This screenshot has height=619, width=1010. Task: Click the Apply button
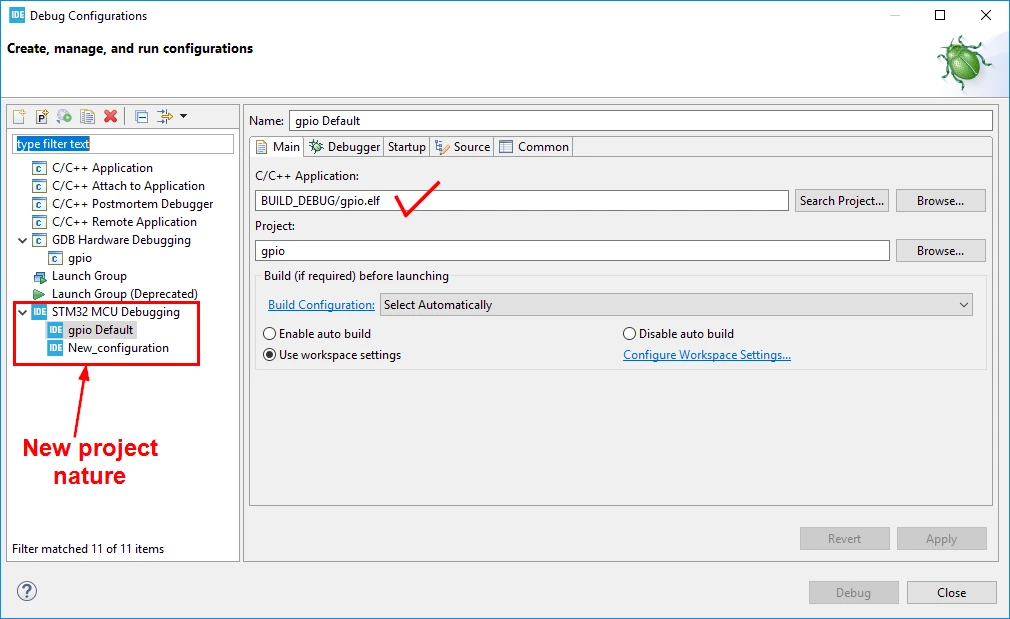click(941, 538)
